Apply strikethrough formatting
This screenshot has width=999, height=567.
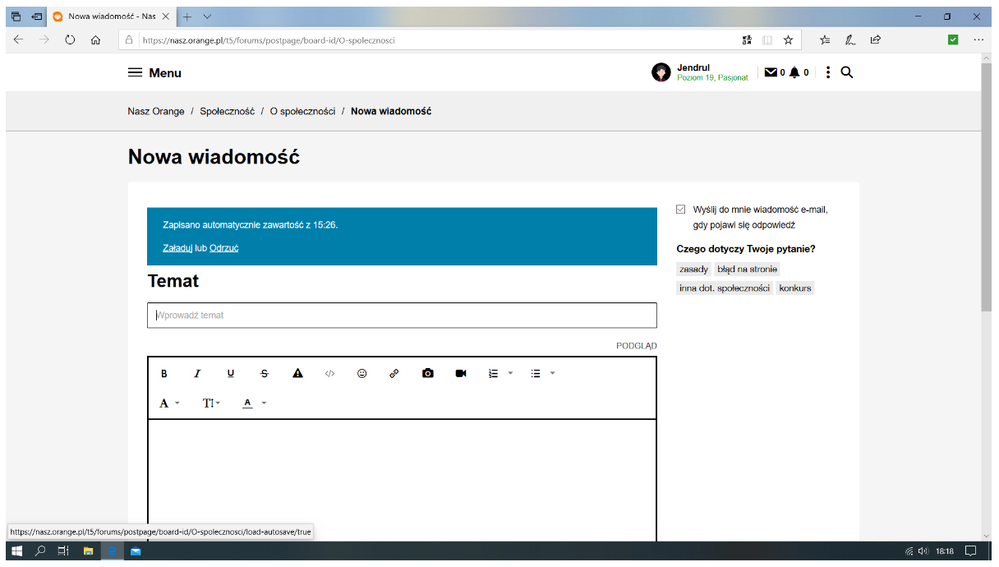click(264, 374)
